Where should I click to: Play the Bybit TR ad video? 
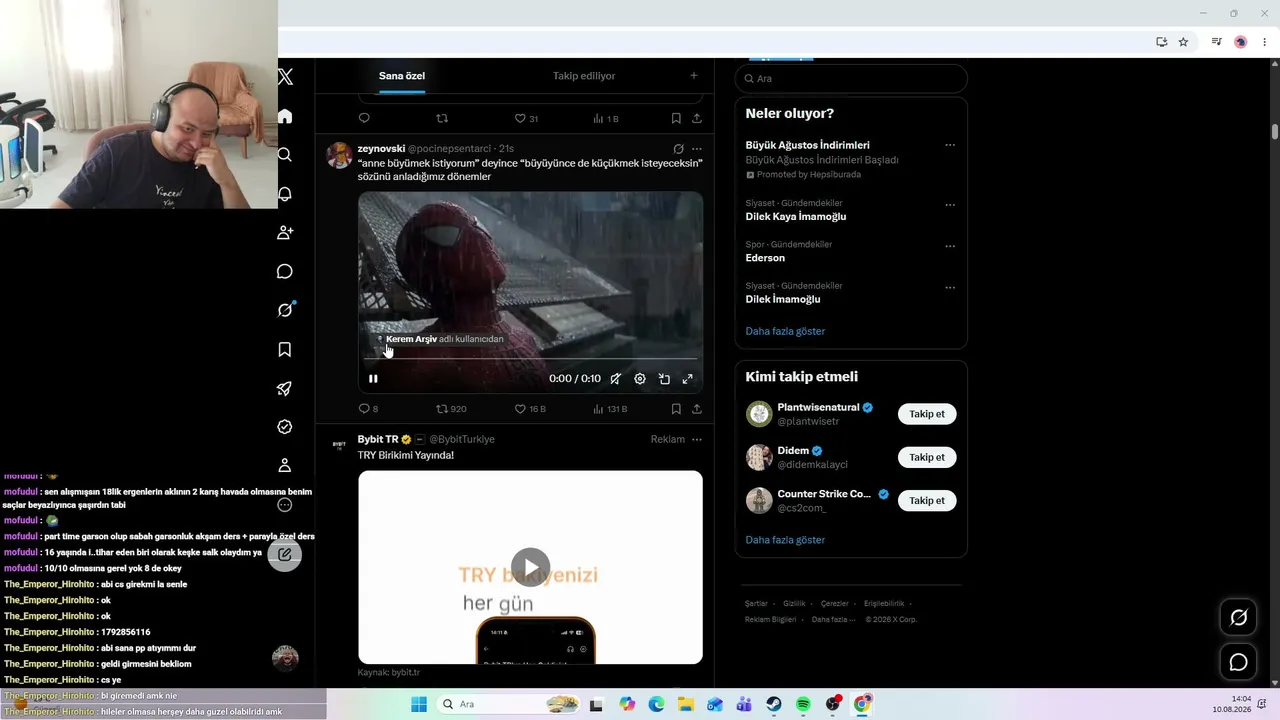531,567
